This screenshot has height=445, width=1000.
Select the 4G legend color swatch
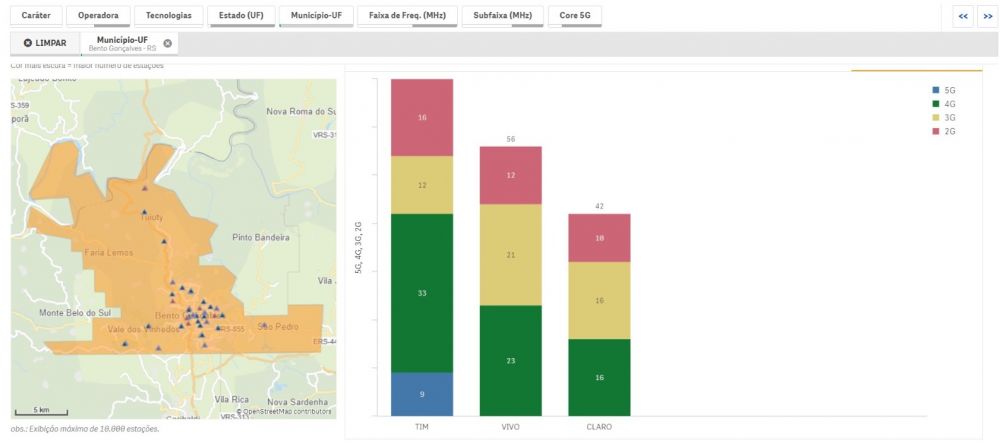point(935,104)
